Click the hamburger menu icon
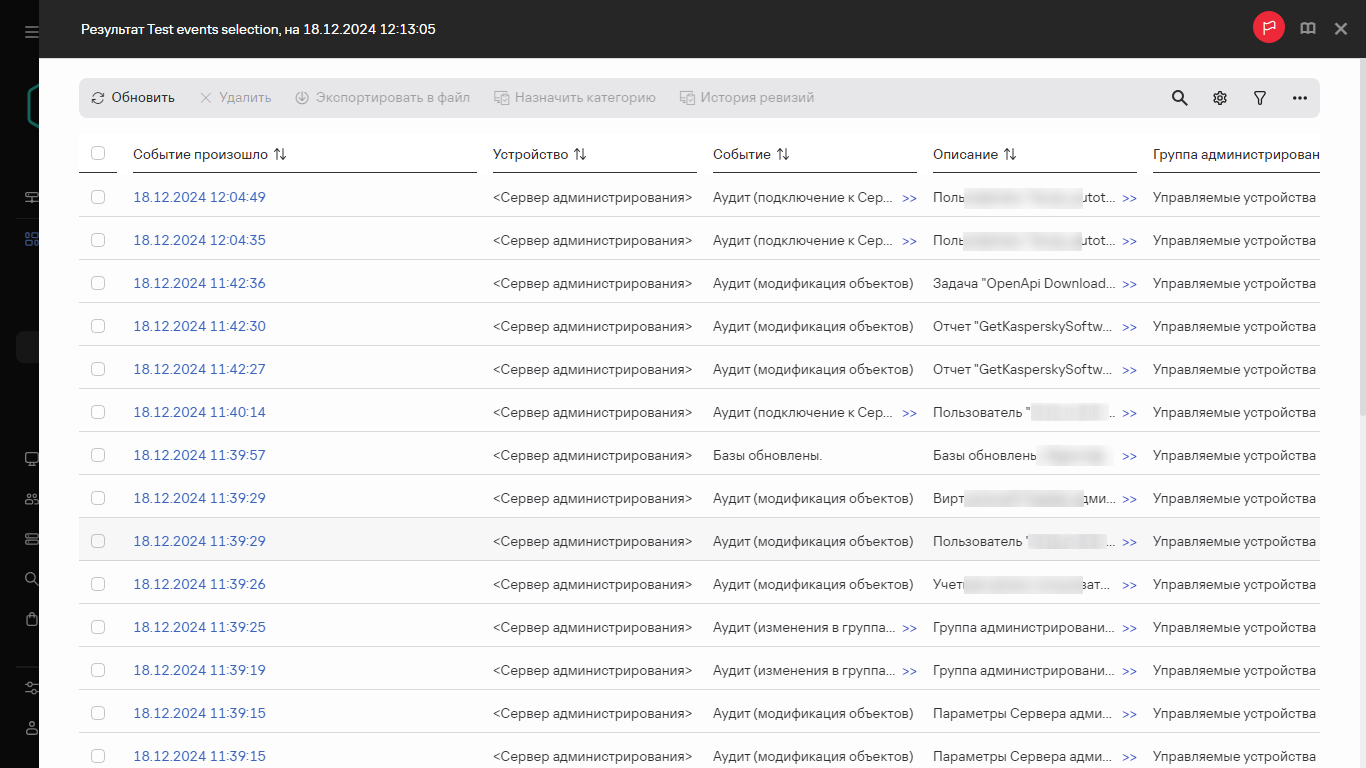The height and width of the screenshot is (768, 1366). coord(32,32)
